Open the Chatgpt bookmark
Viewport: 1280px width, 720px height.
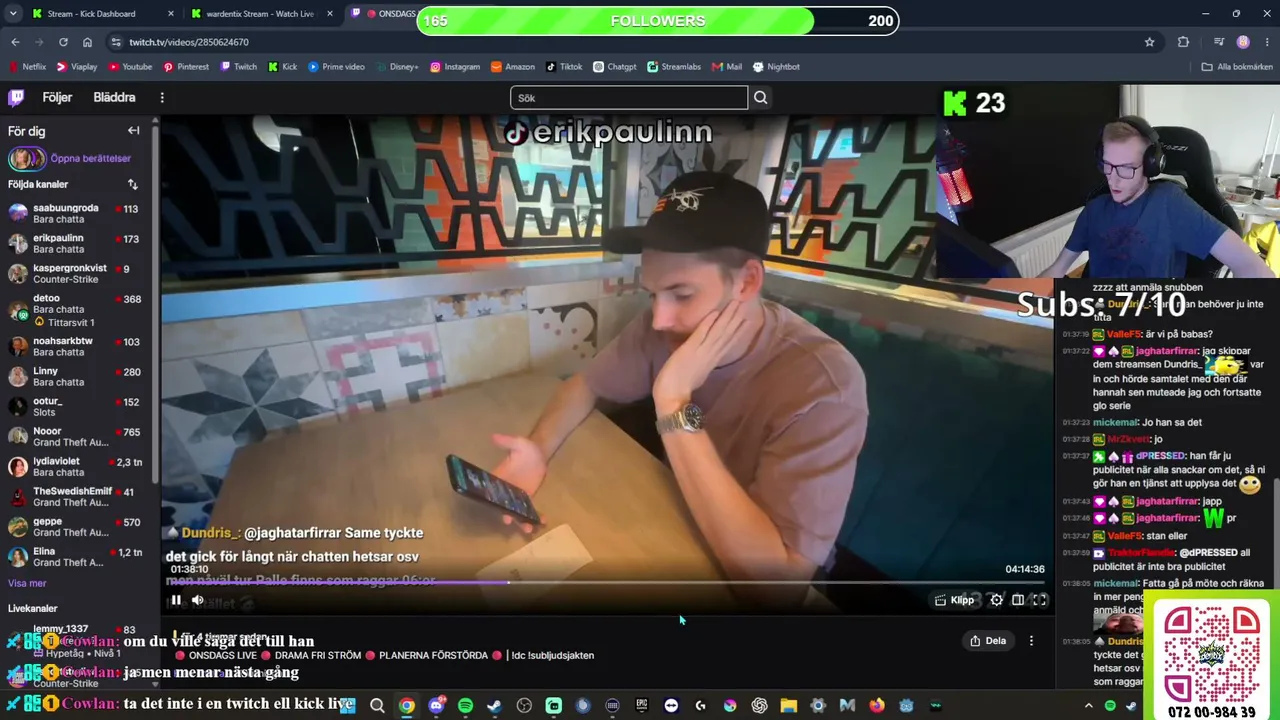click(x=614, y=67)
